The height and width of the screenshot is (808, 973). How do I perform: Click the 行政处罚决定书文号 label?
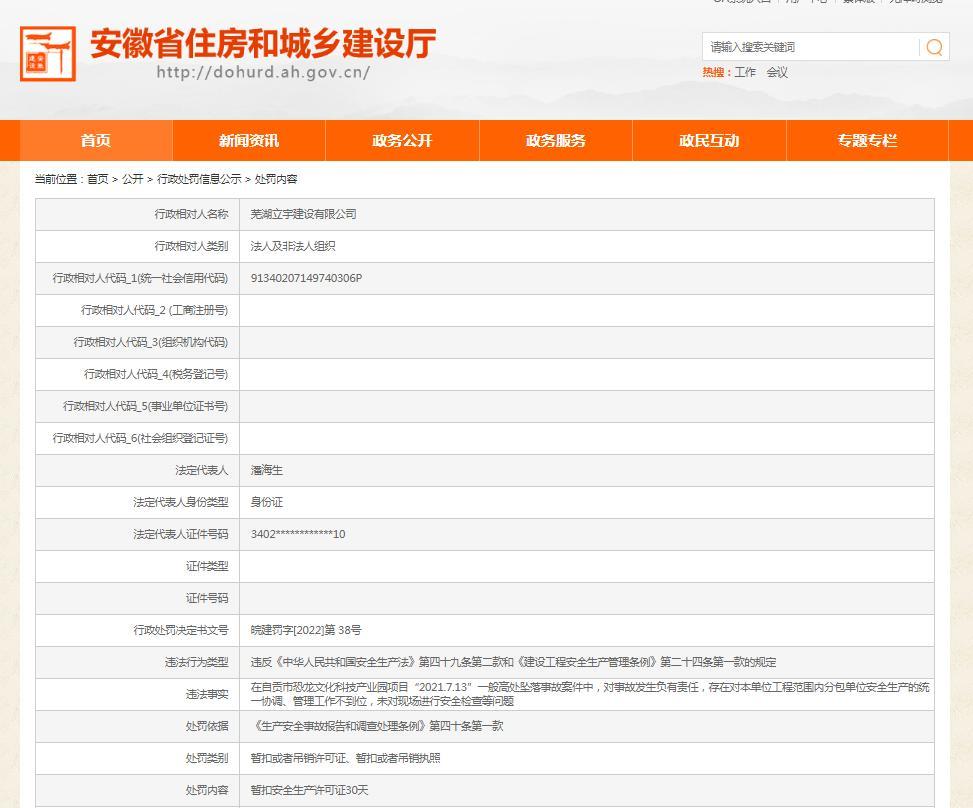181,631
